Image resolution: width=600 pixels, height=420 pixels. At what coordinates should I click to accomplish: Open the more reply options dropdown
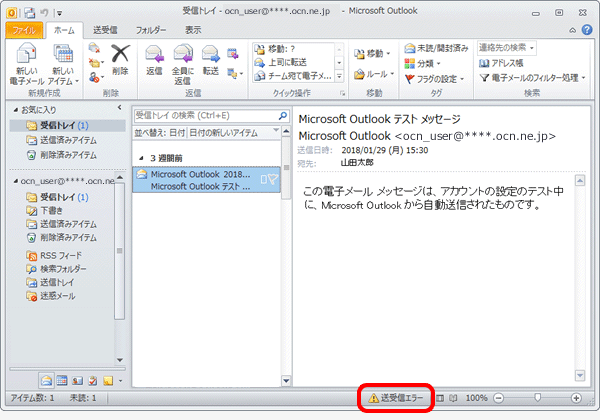click(235, 73)
